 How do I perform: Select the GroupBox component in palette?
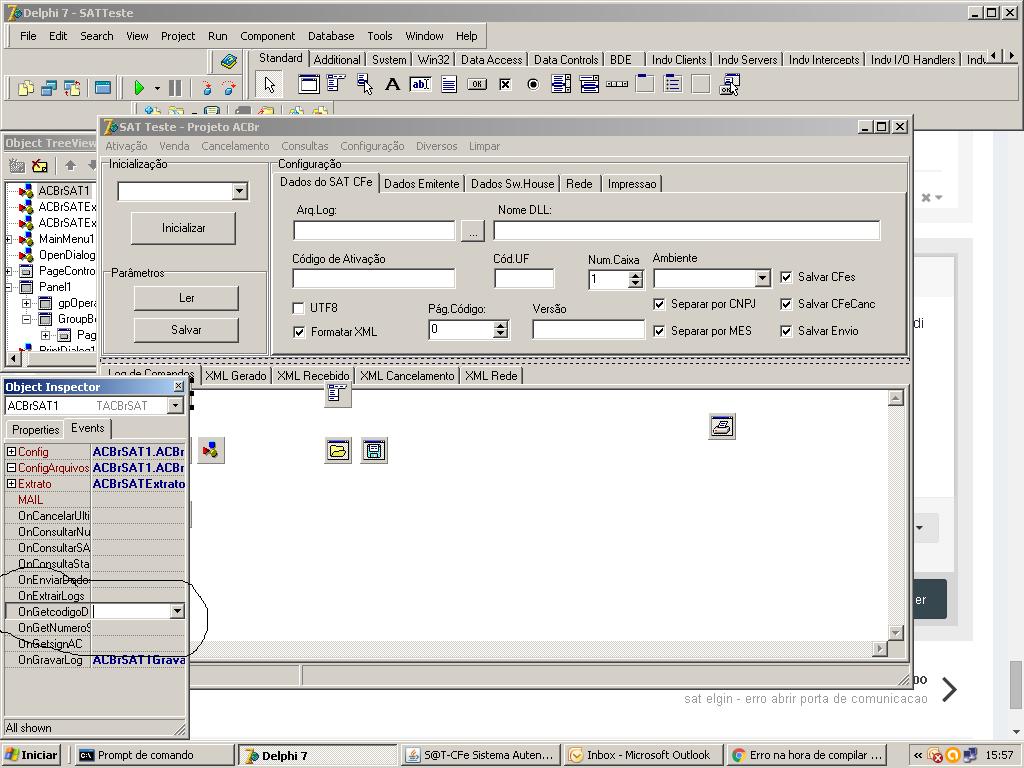(645, 84)
